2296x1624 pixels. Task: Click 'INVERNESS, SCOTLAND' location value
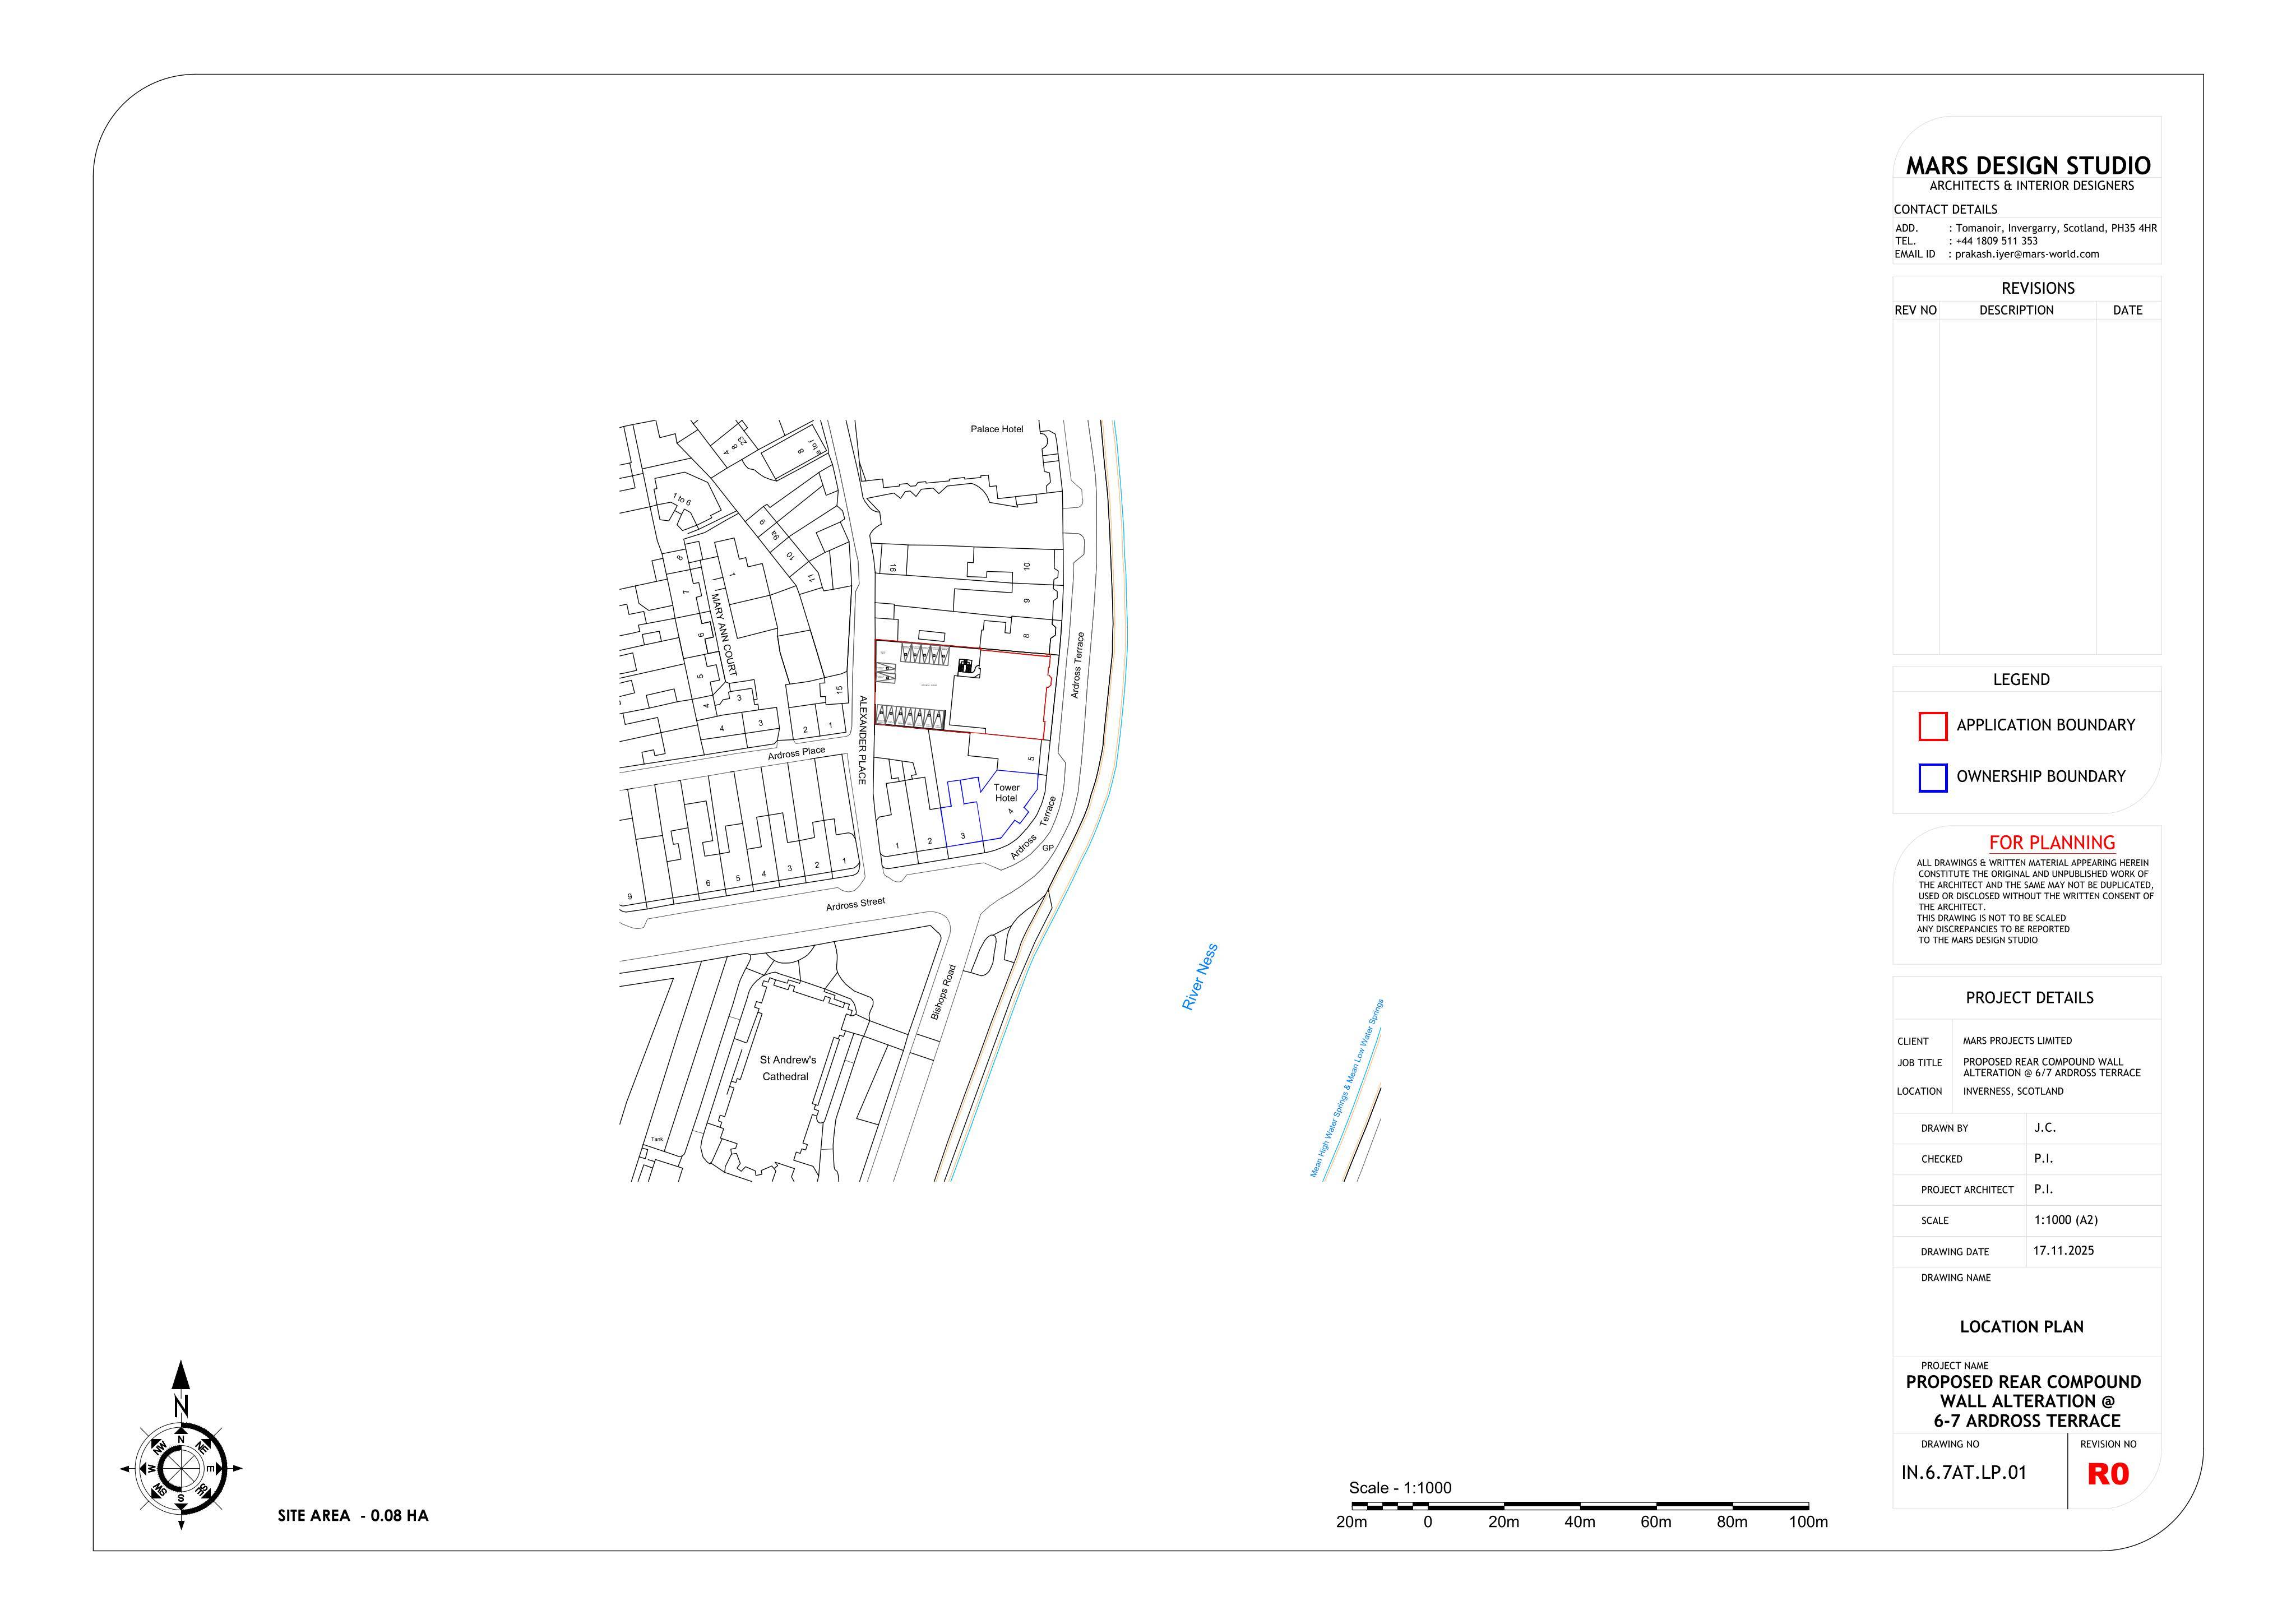point(2012,1091)
